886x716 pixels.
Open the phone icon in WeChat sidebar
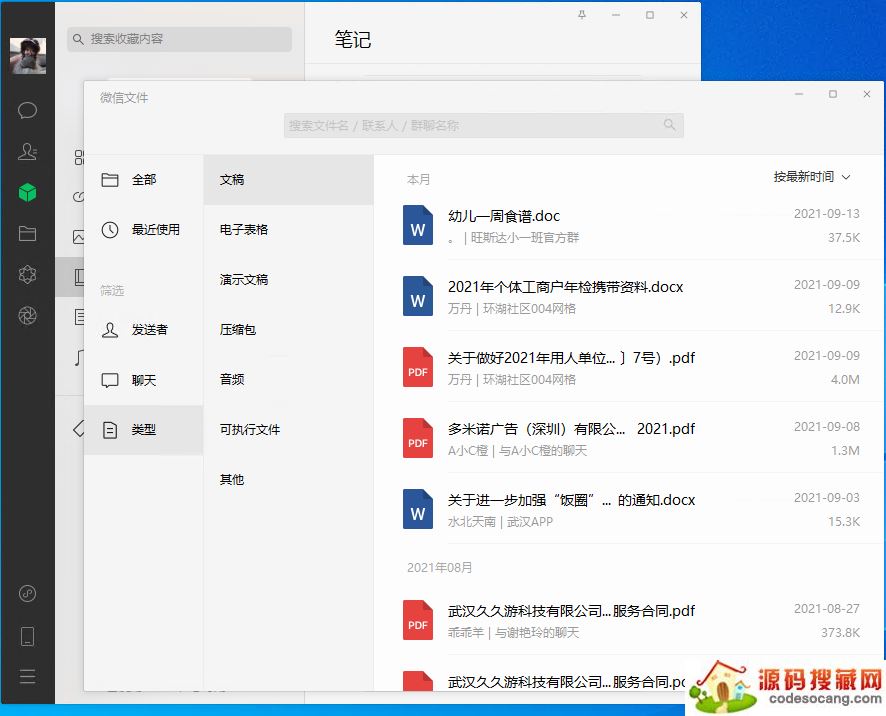[27, 636]
